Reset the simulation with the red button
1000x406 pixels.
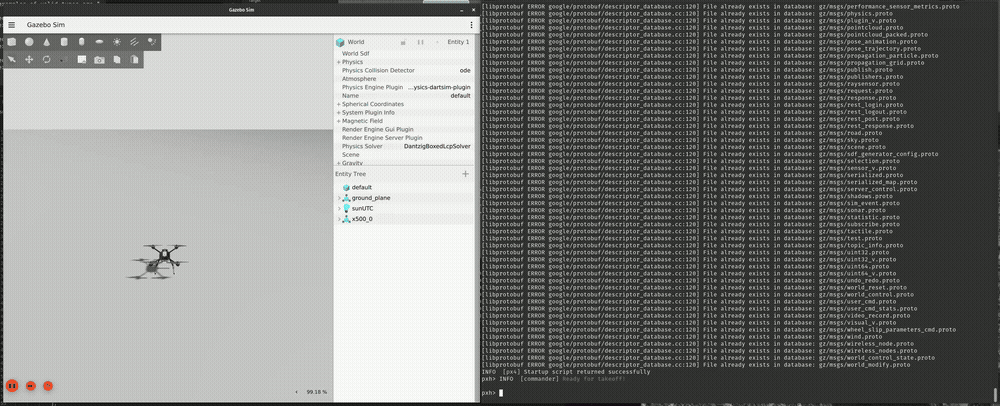pos(48,385)
